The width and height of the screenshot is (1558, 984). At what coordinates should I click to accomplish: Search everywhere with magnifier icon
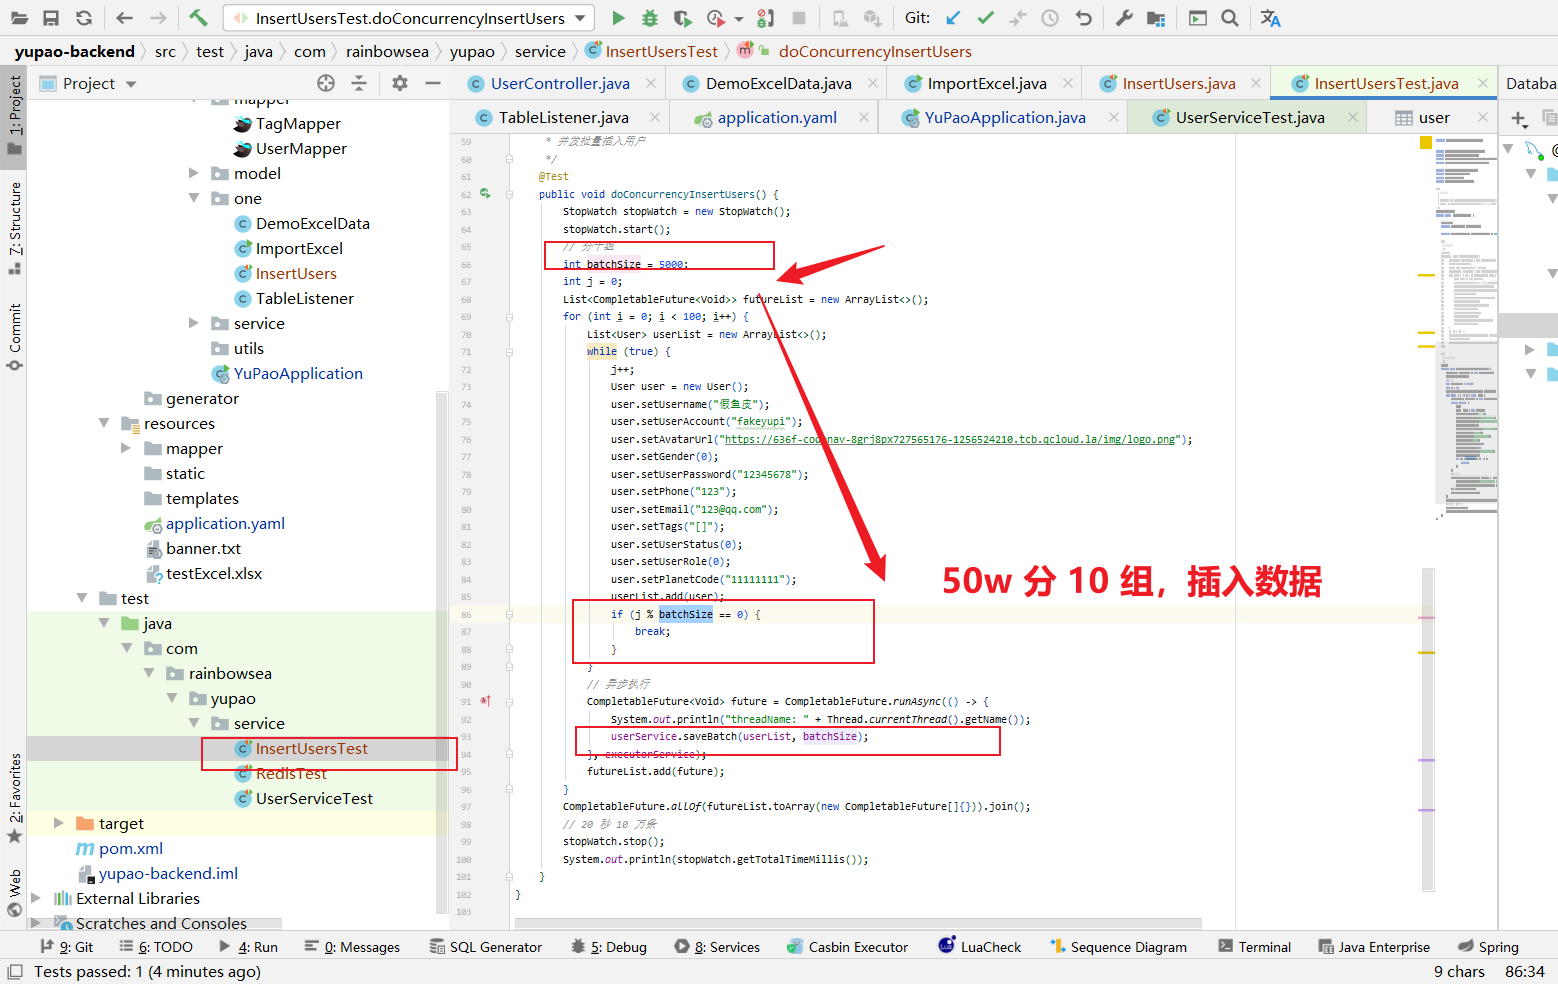point(1230,18)
